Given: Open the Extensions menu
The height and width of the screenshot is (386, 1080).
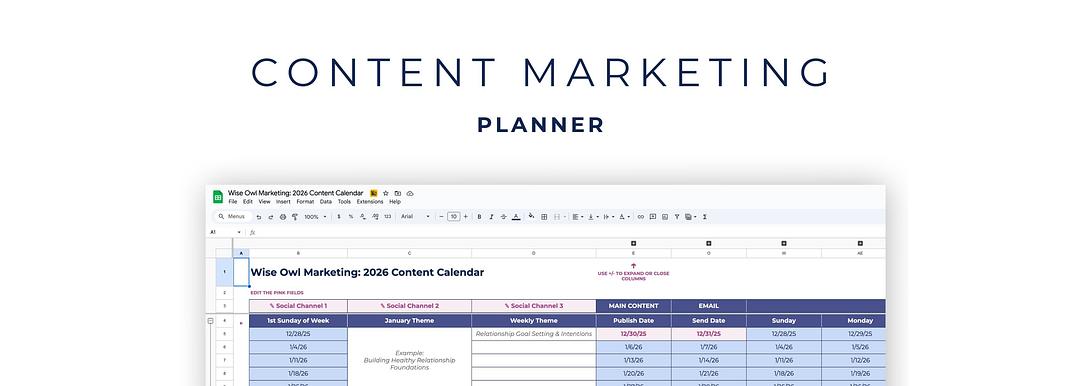Looking at the screenshot, I should (x=370, y=202).
